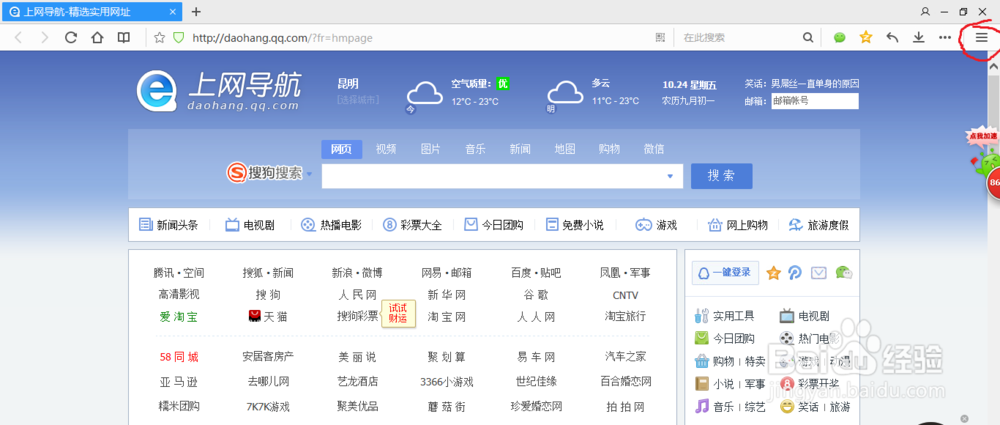1000x425 pixels.
Task: Open the 腾讯·空间 link
Action: 179,273
